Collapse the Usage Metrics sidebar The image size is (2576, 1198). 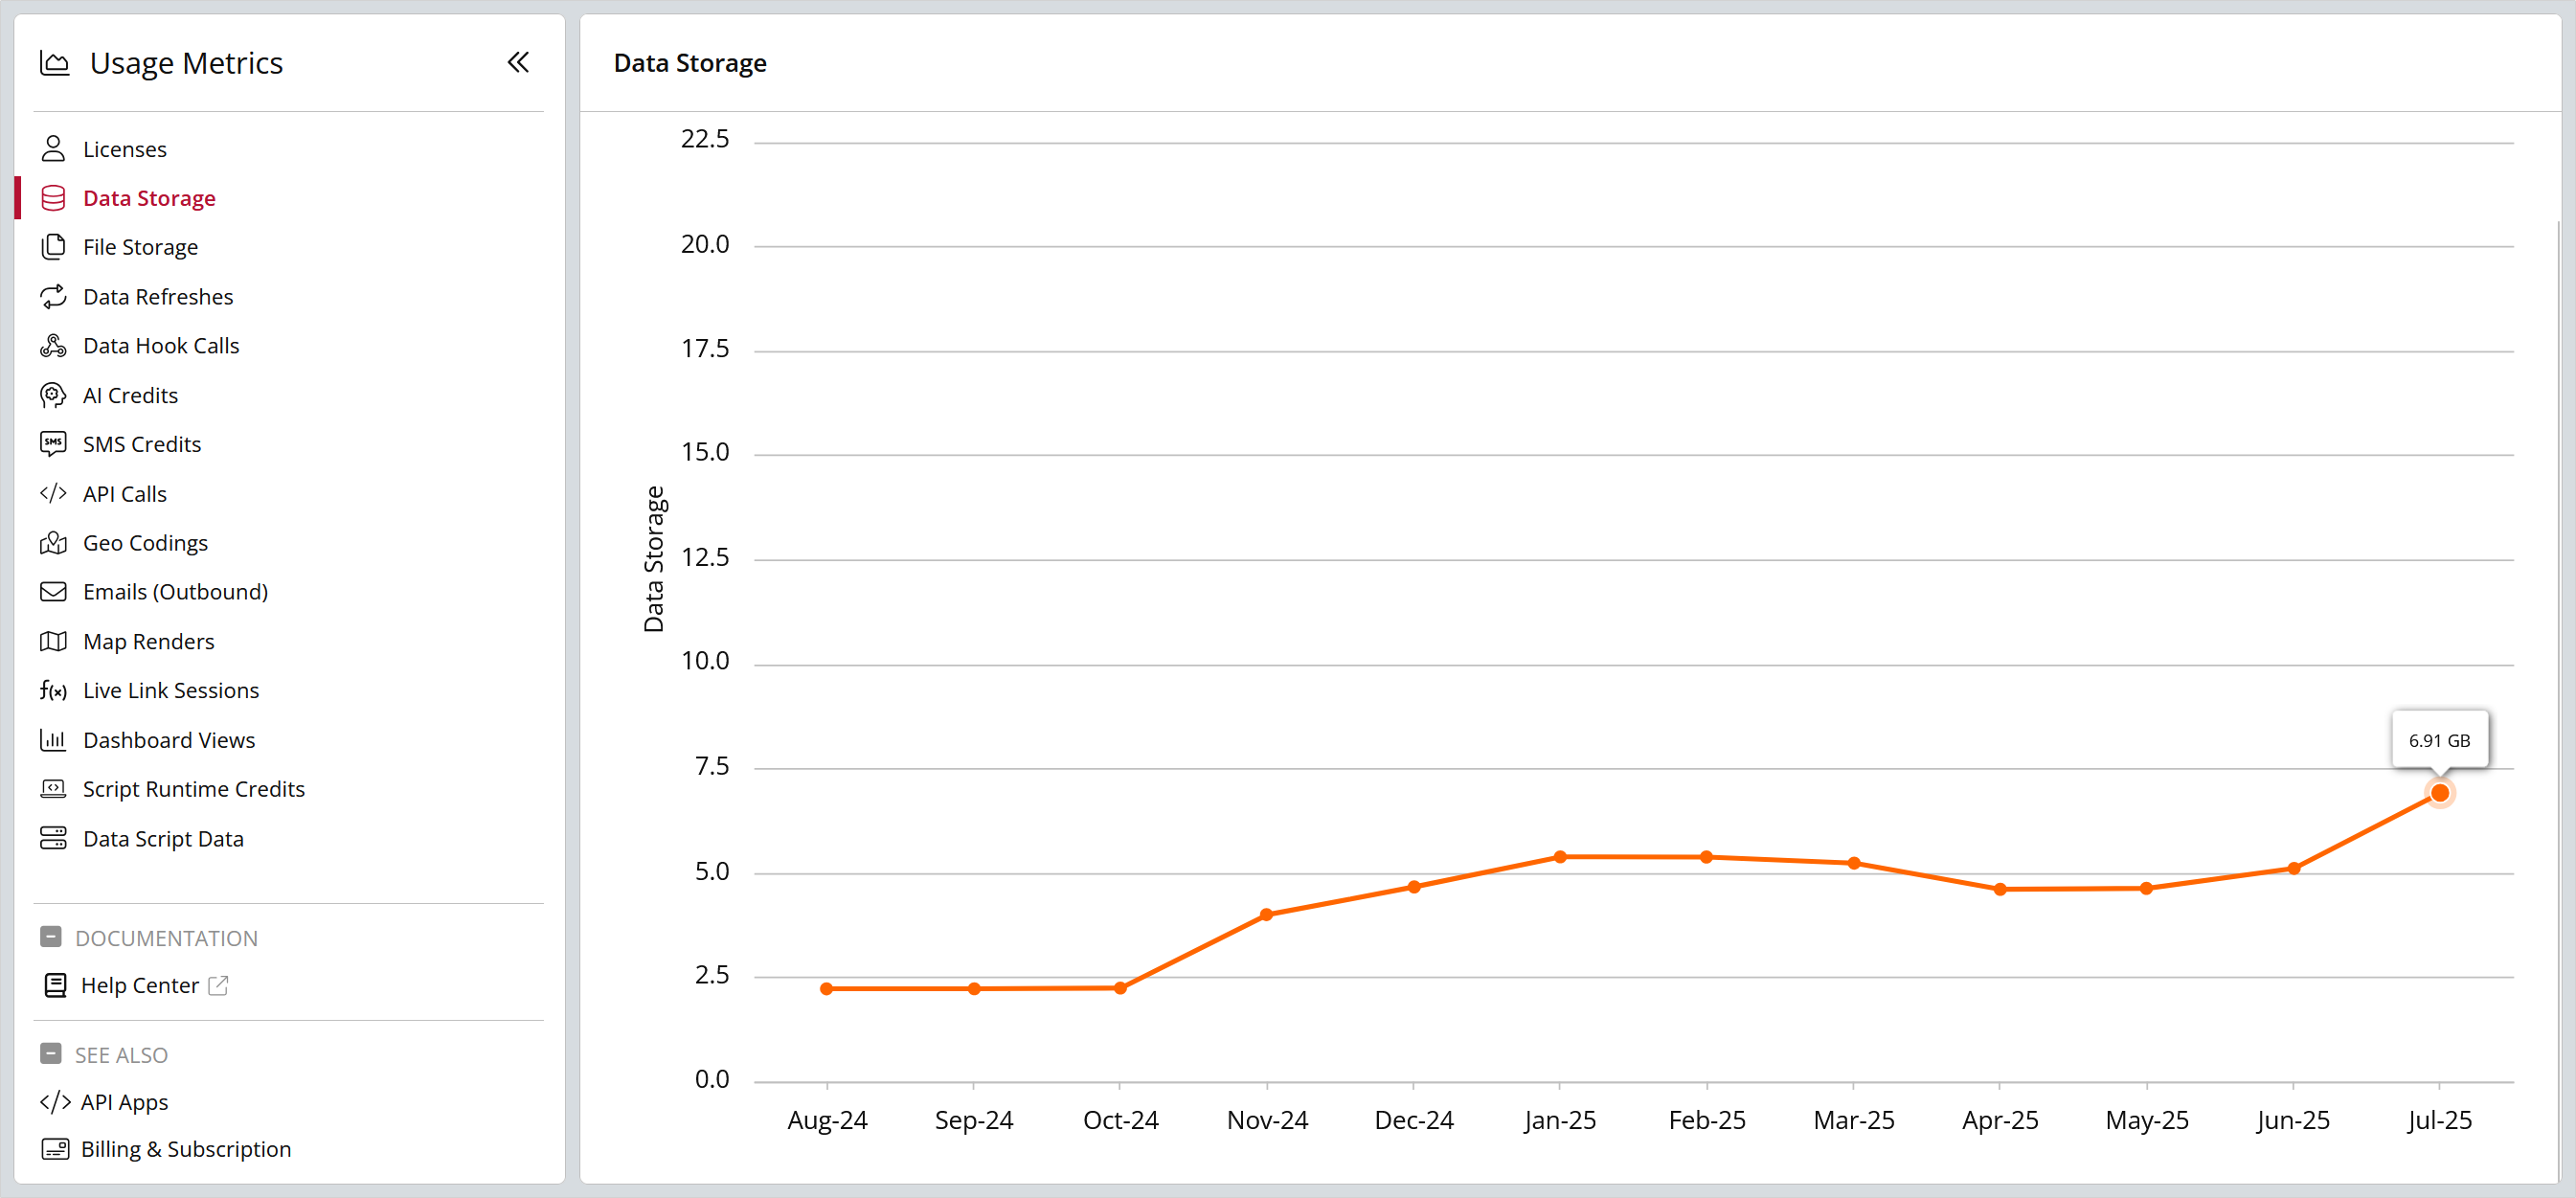click(517, 63)
